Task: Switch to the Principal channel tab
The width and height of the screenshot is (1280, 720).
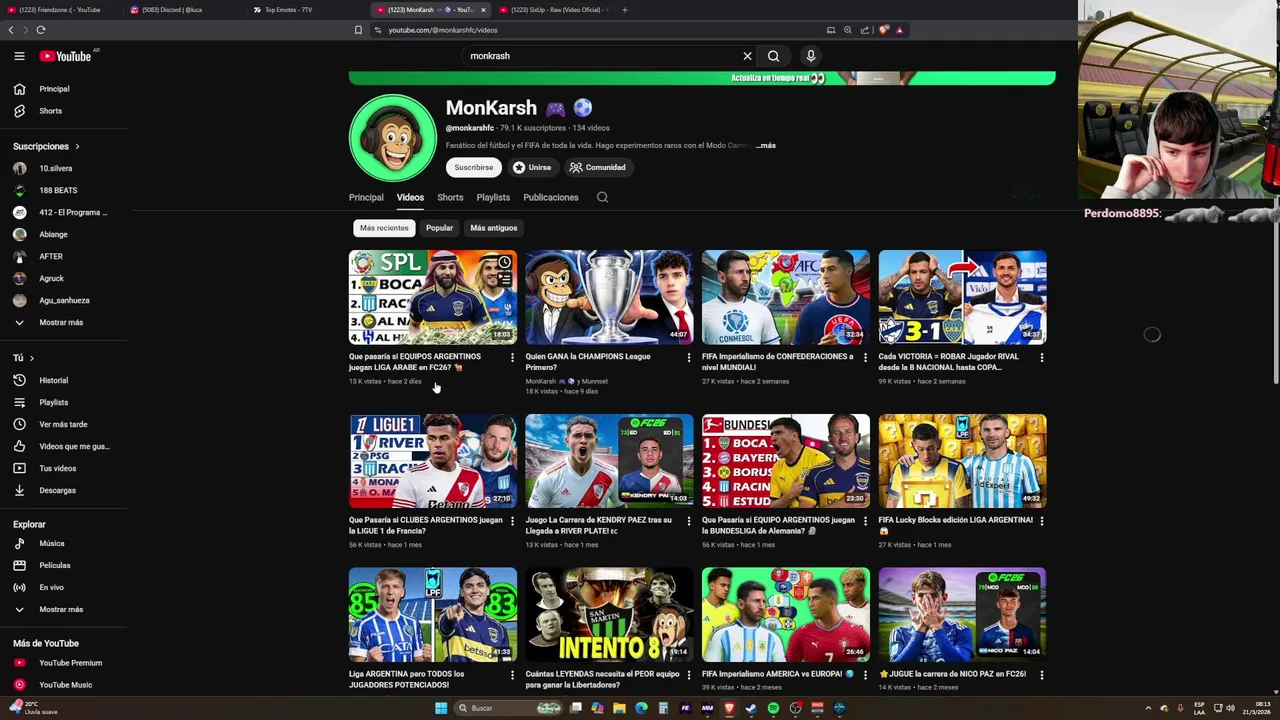Action: [x=366, y=197]
